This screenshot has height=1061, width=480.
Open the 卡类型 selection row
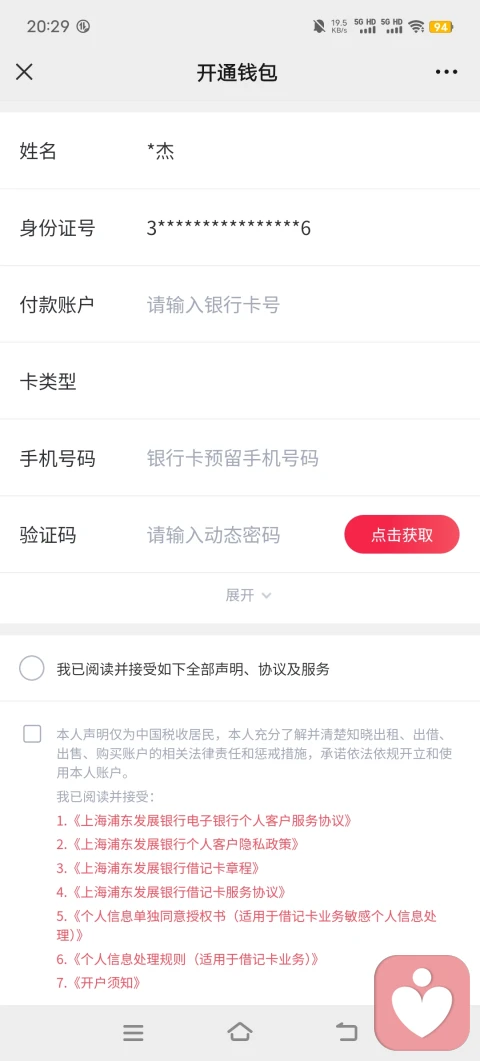(240, 382)
